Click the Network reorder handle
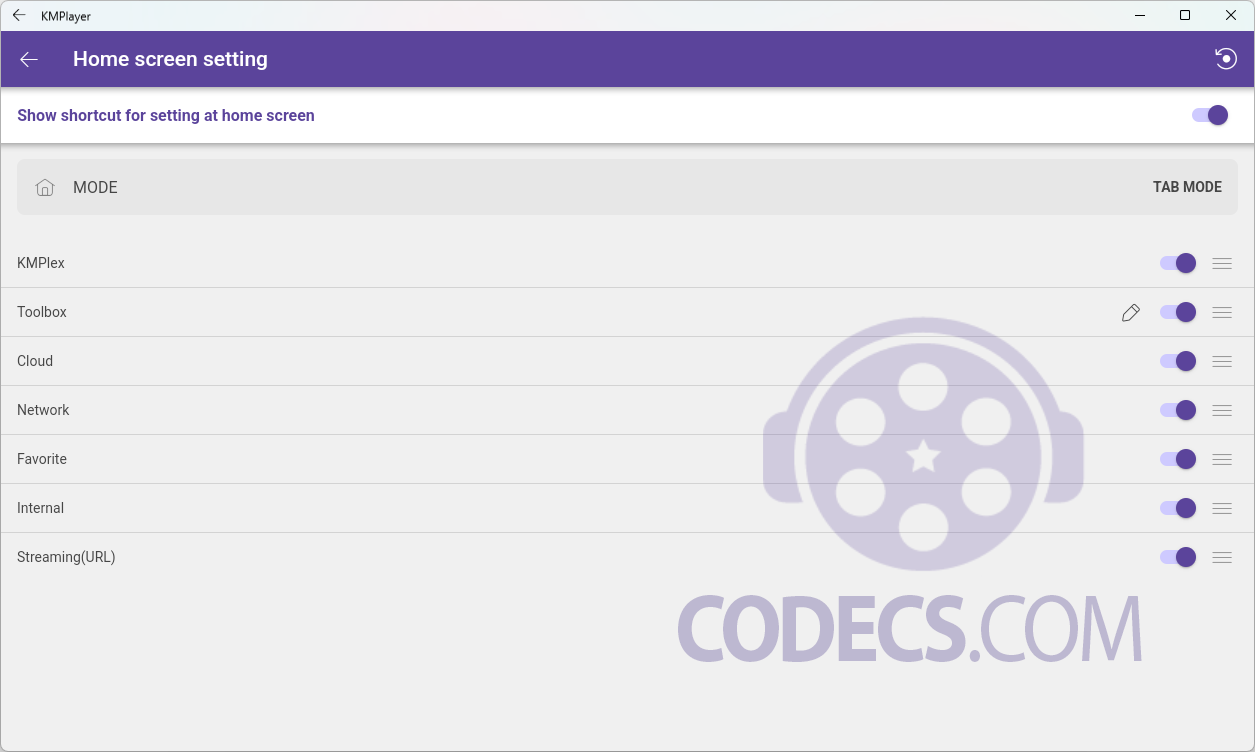1255x752 pixels. [1222, 410]
